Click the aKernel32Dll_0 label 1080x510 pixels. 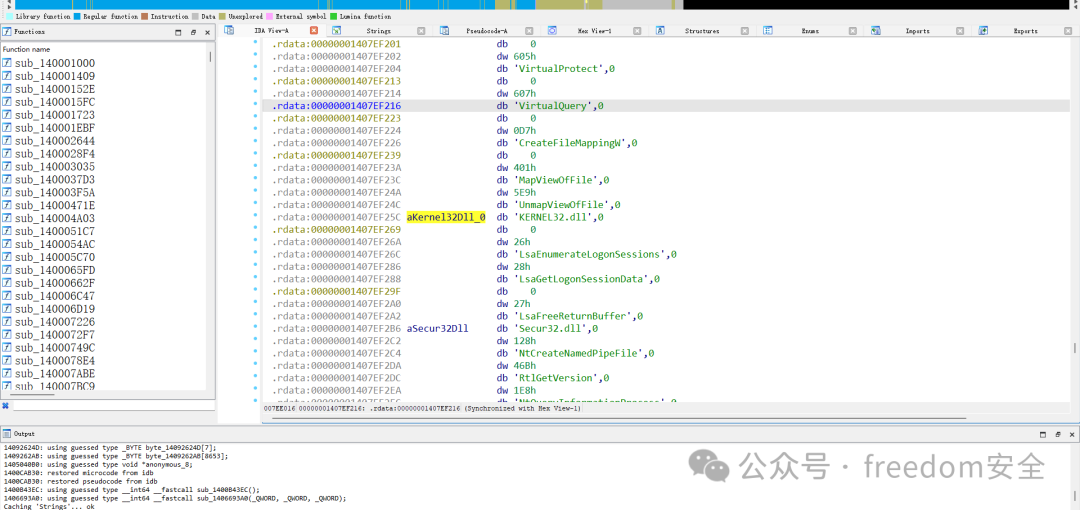[x=446, y=217]
